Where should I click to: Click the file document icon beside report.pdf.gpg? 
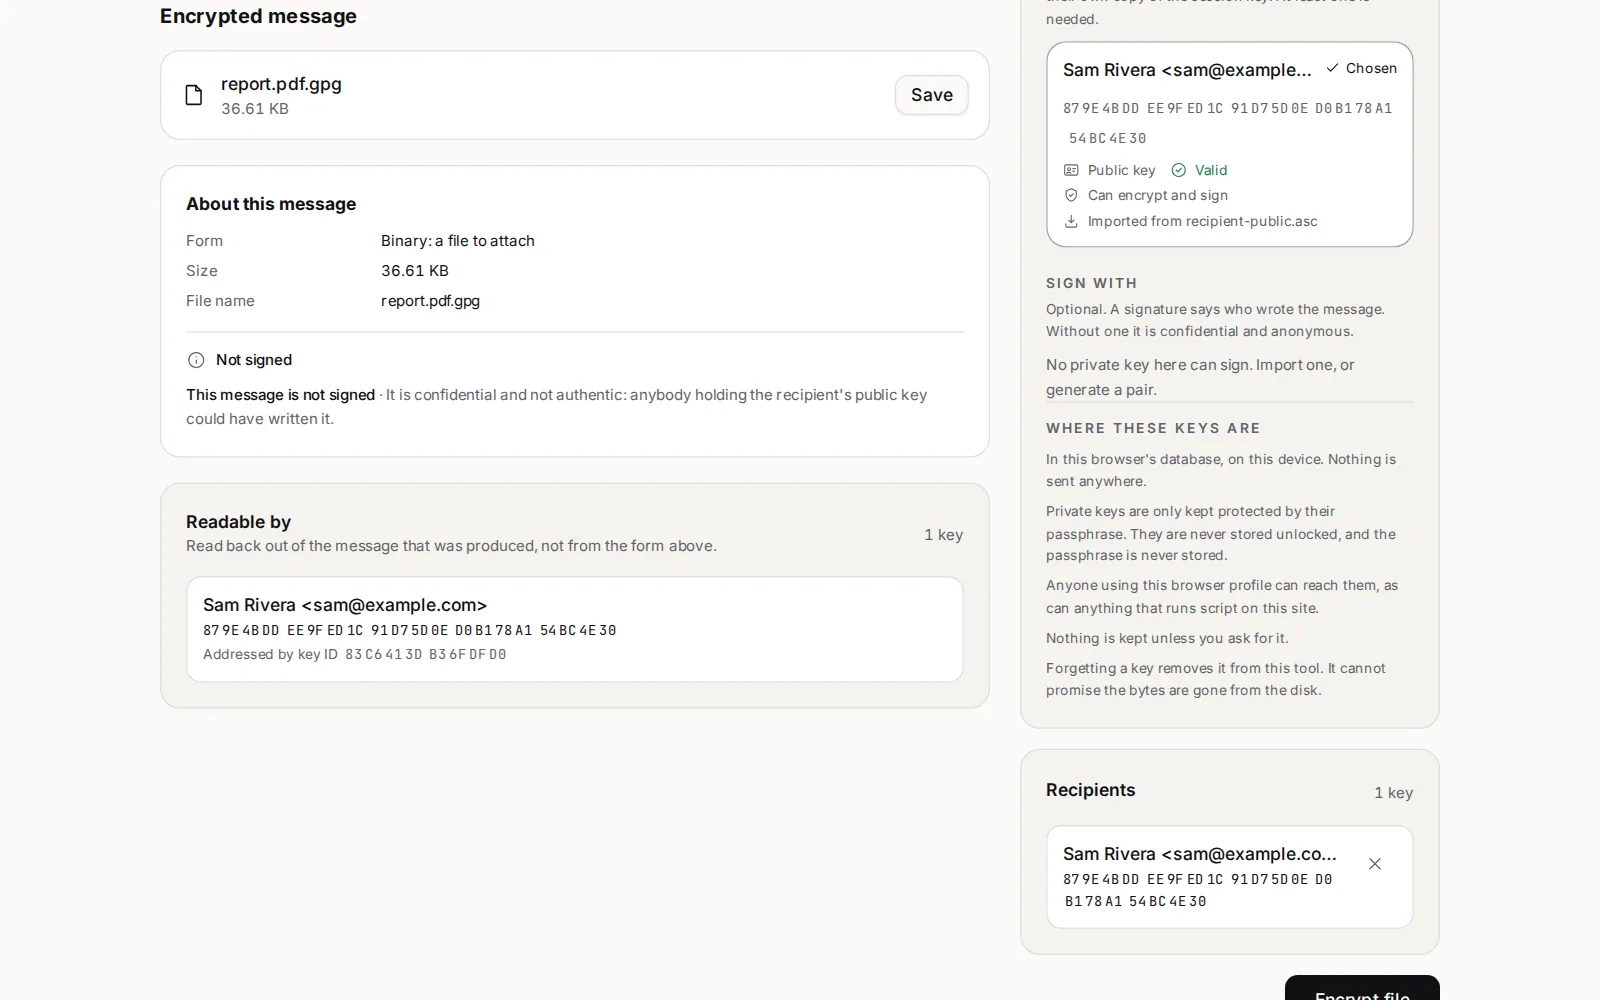tap(194, 95)
